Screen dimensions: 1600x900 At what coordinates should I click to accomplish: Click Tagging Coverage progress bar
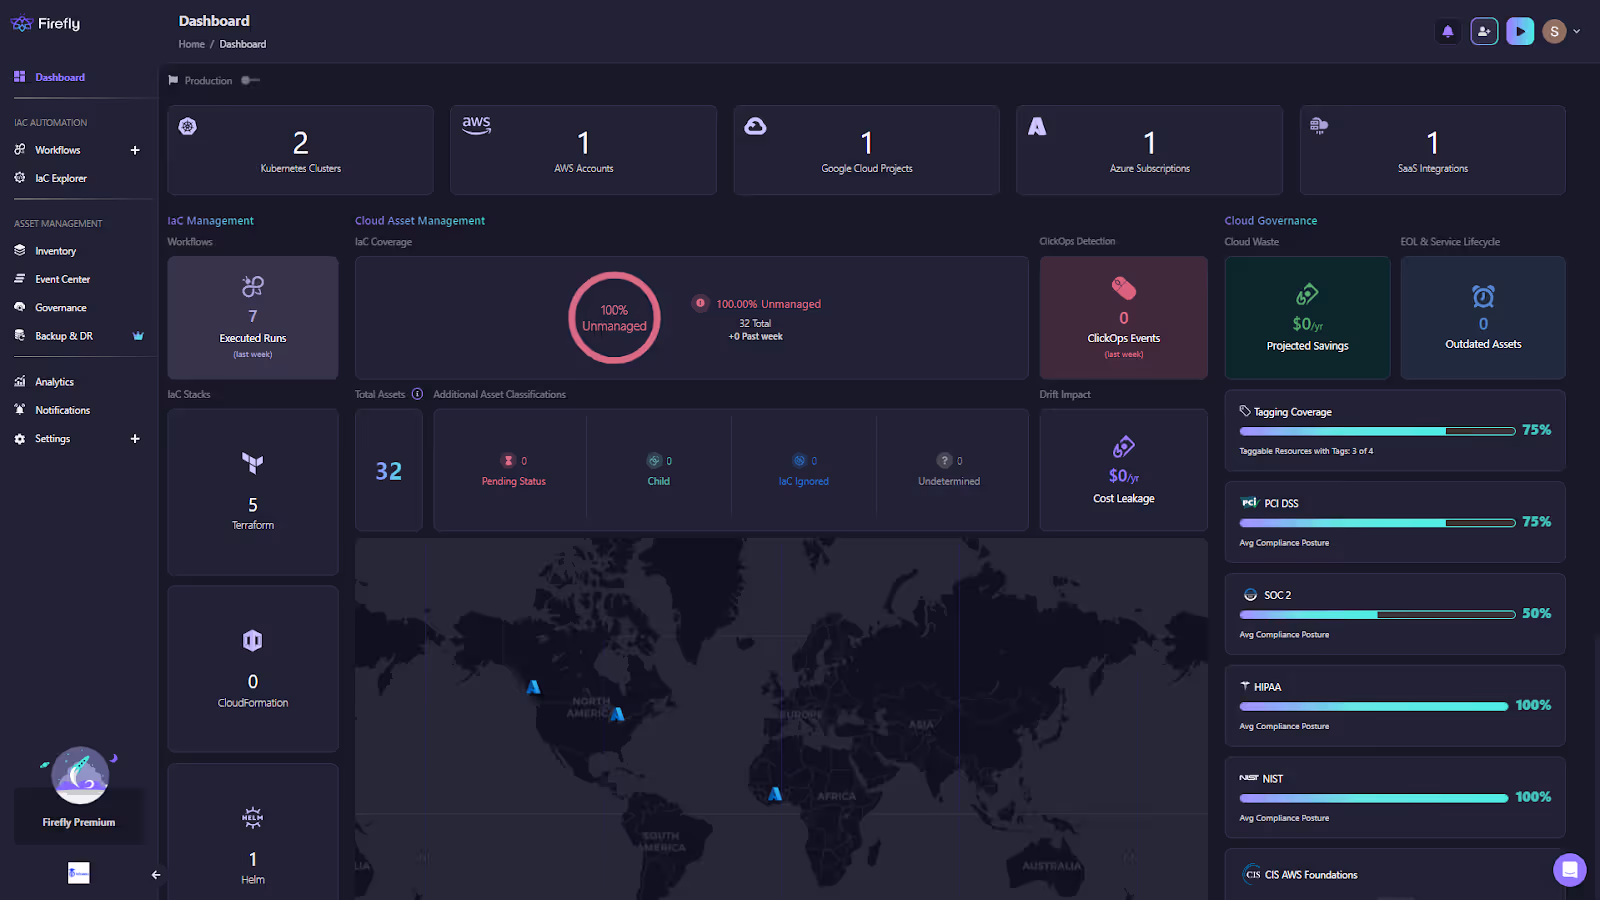pyautogui.click(x=1377, y=431)
